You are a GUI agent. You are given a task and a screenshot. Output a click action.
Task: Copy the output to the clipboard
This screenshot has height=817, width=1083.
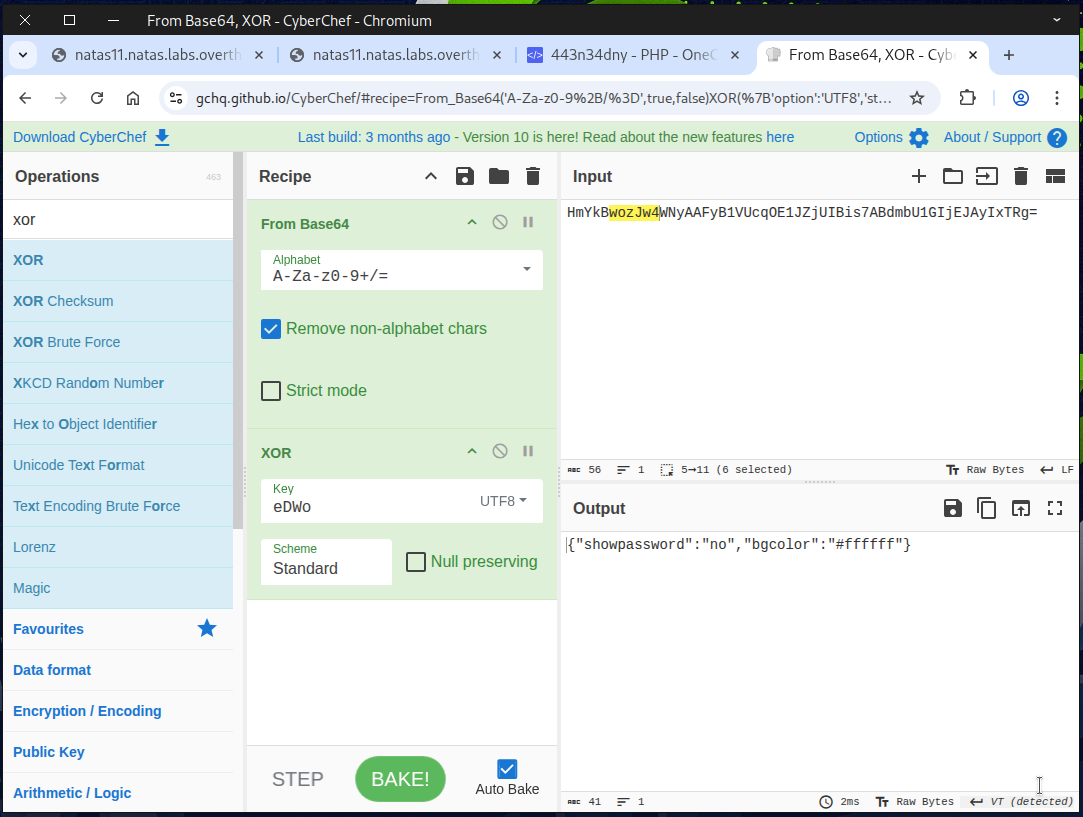(986, 509)
